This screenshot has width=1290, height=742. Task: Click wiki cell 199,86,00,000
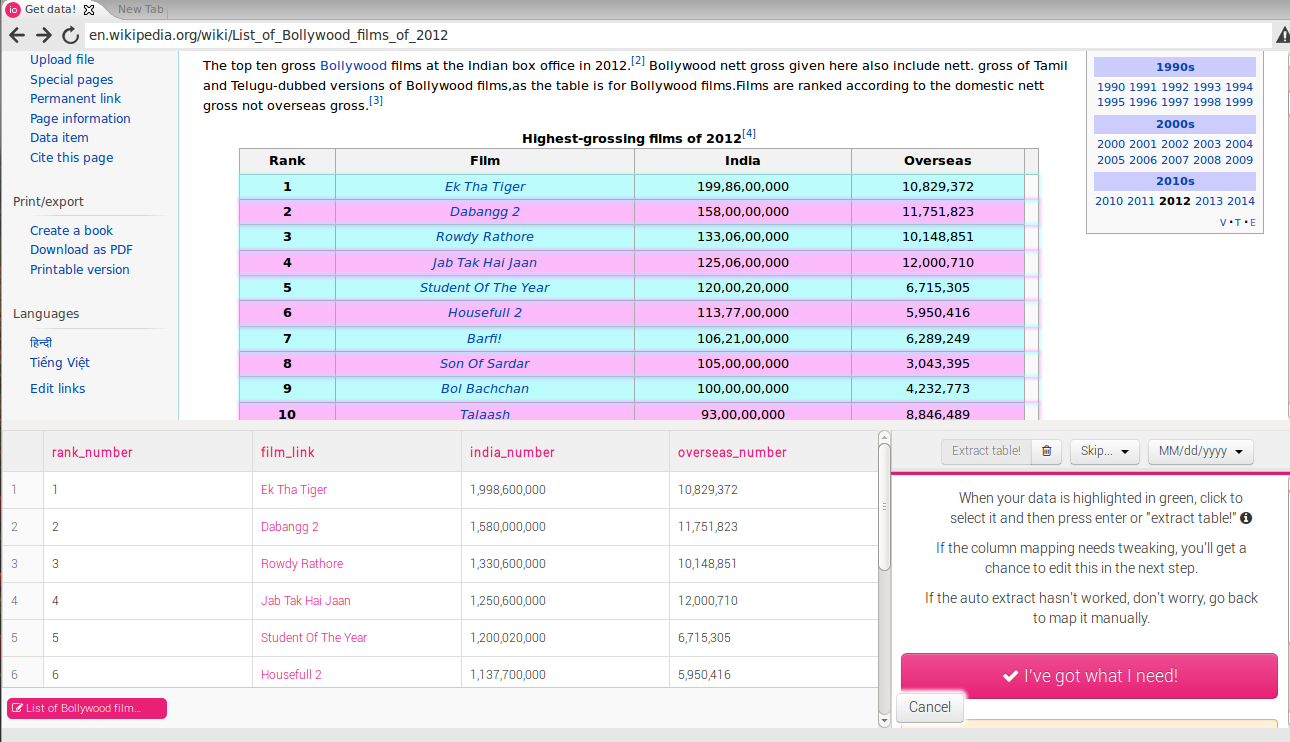point(743,186)
